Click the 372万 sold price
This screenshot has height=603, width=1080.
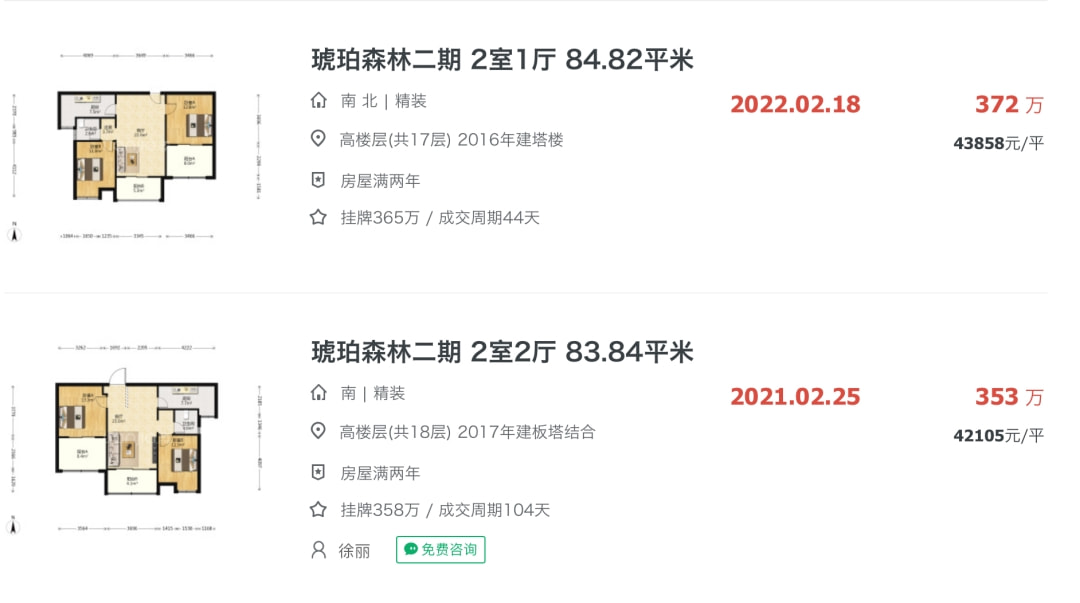click(x=1009, y=104)
